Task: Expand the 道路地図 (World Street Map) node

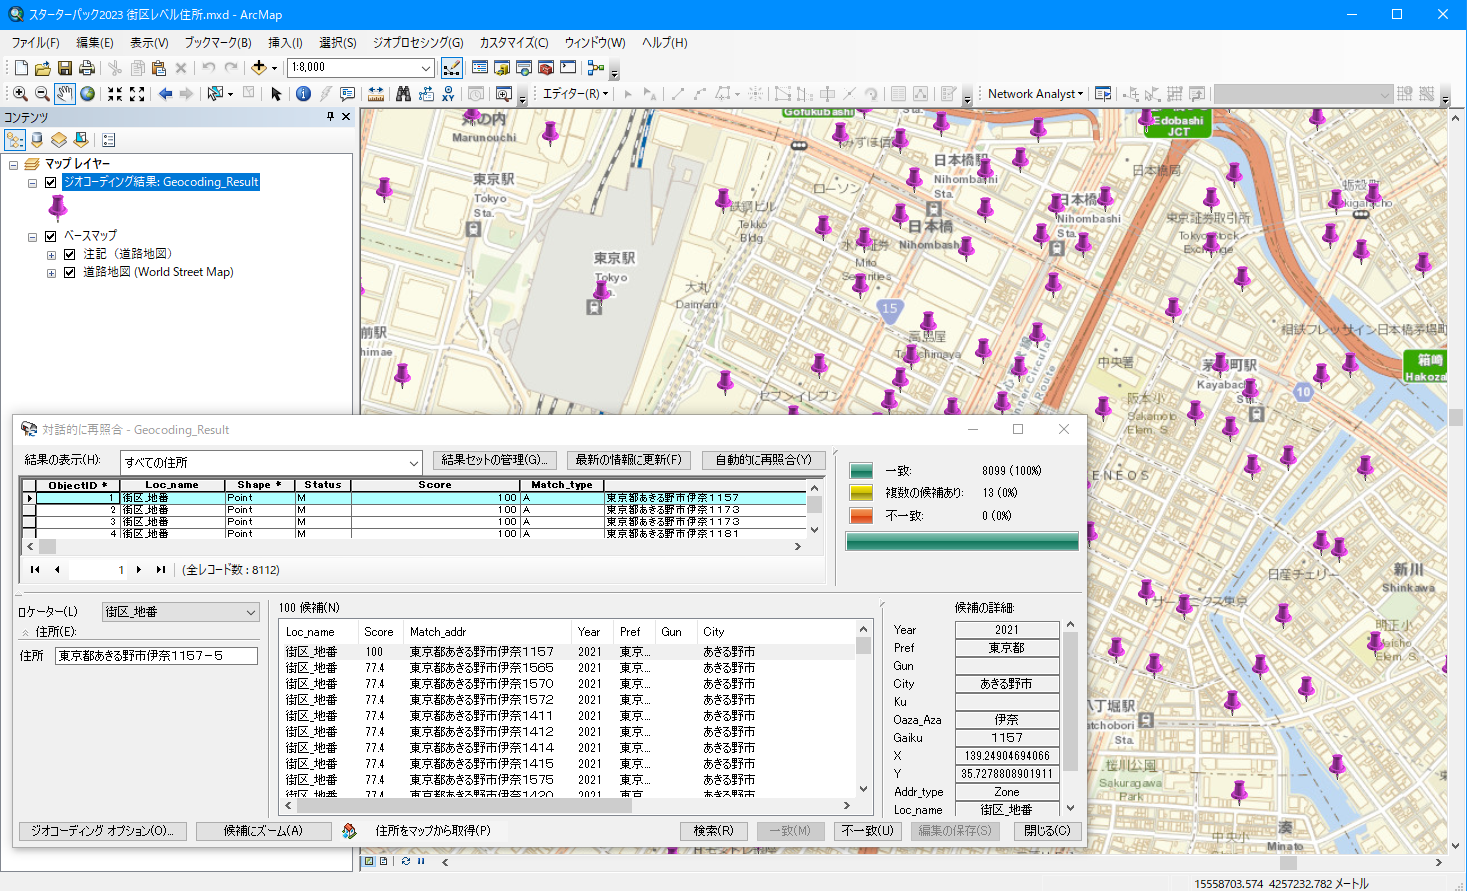Action: pos(52,273)
